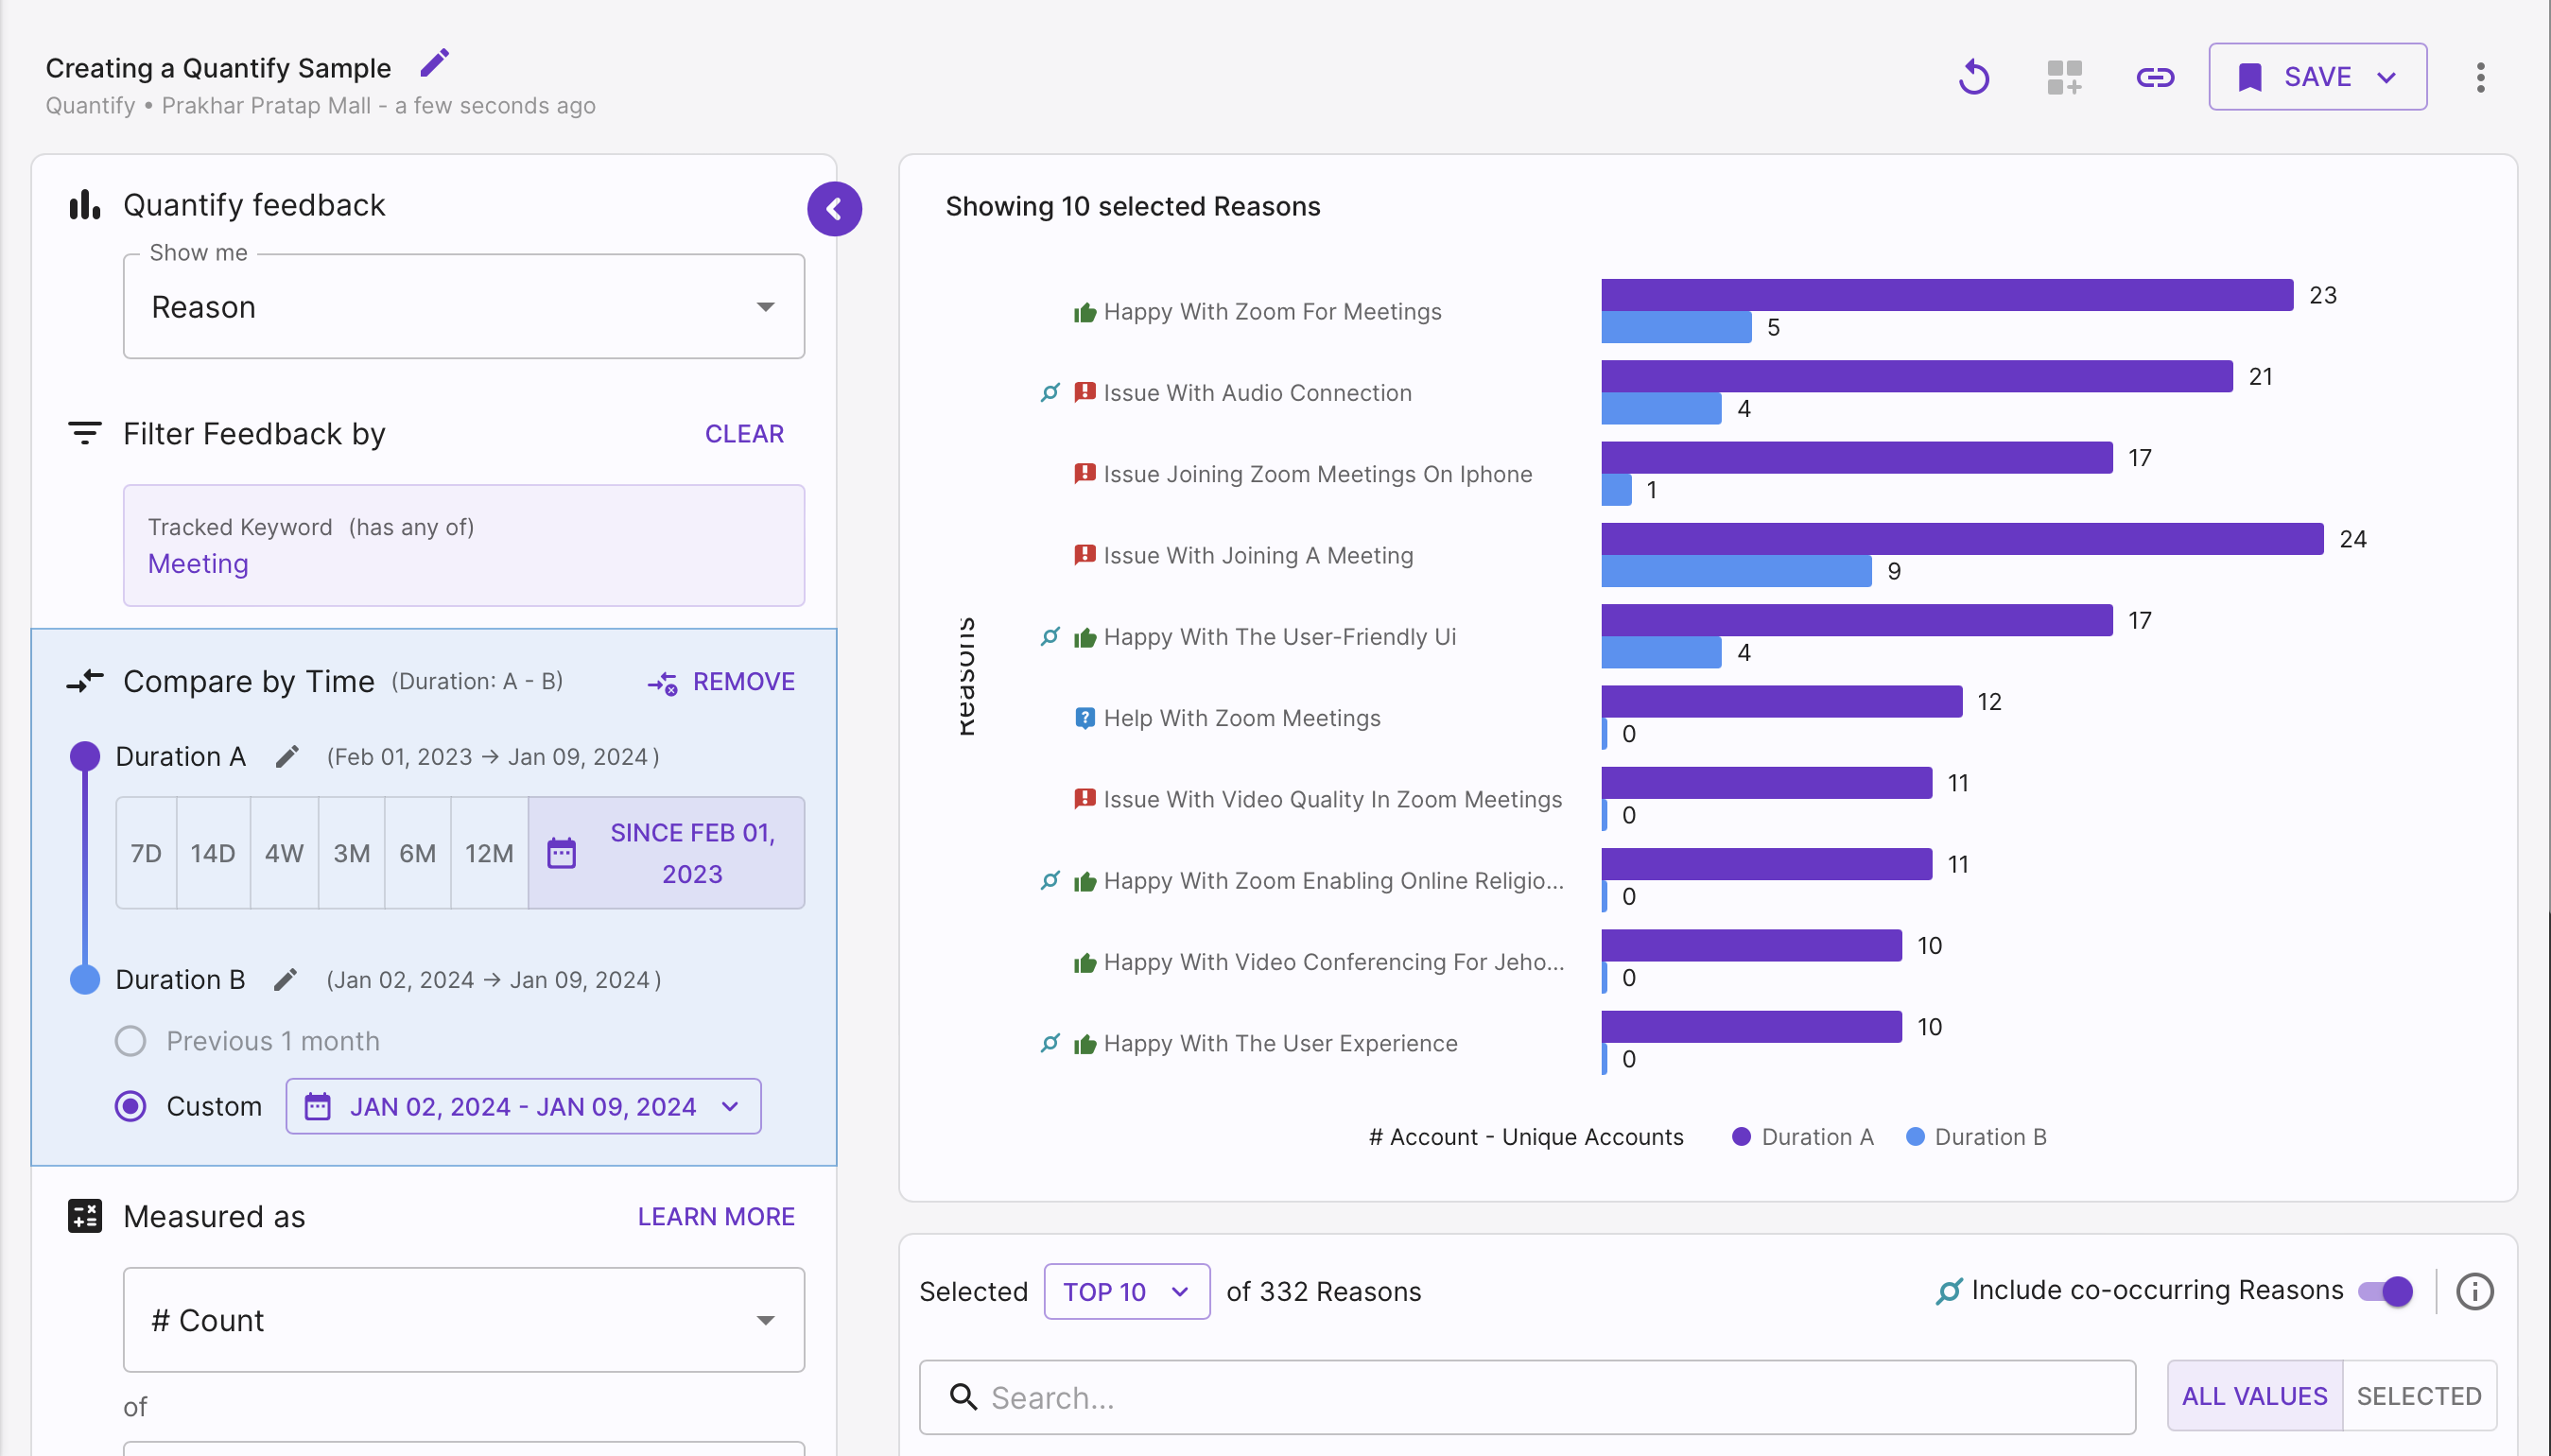2551x1456 pixels.
Task: Expand the TOP 10 selection dropdown
Action: 1127,1291
